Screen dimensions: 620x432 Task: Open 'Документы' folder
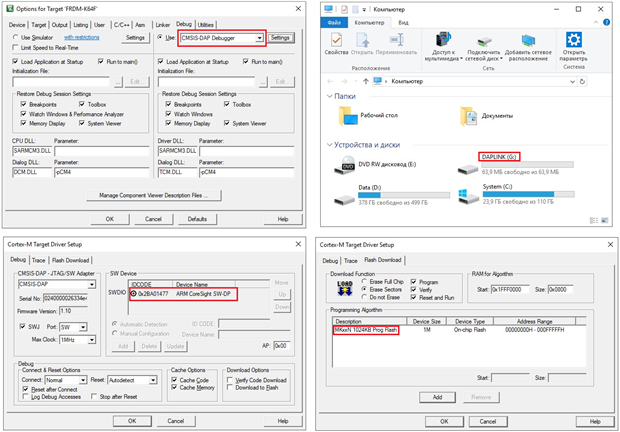(486, 116)
